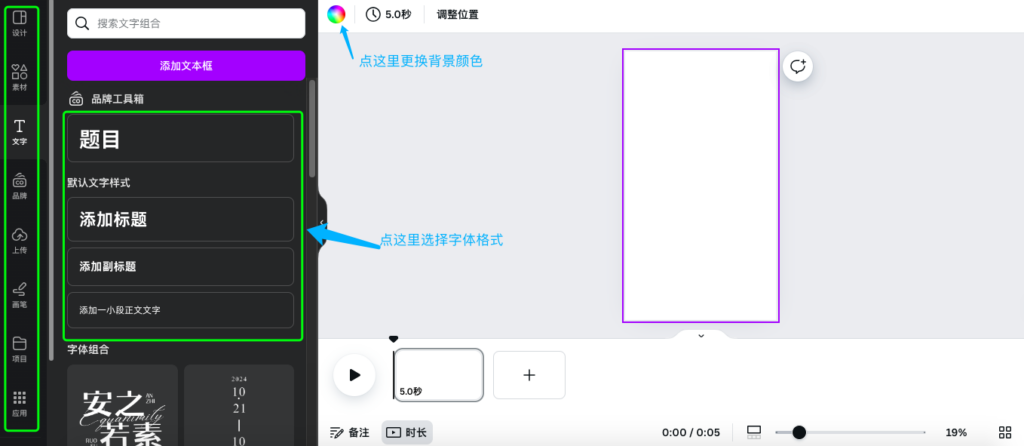Viewport: 1024px width, 446px height.
Task: Add the 题目 brand text style
Action: coord(180,138)
